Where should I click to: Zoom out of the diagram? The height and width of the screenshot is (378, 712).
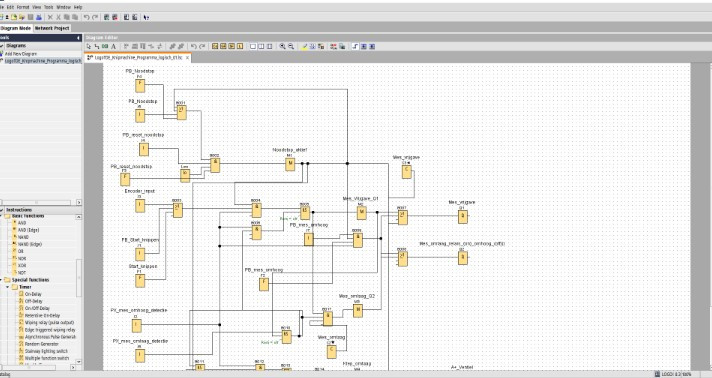[291, 46]
